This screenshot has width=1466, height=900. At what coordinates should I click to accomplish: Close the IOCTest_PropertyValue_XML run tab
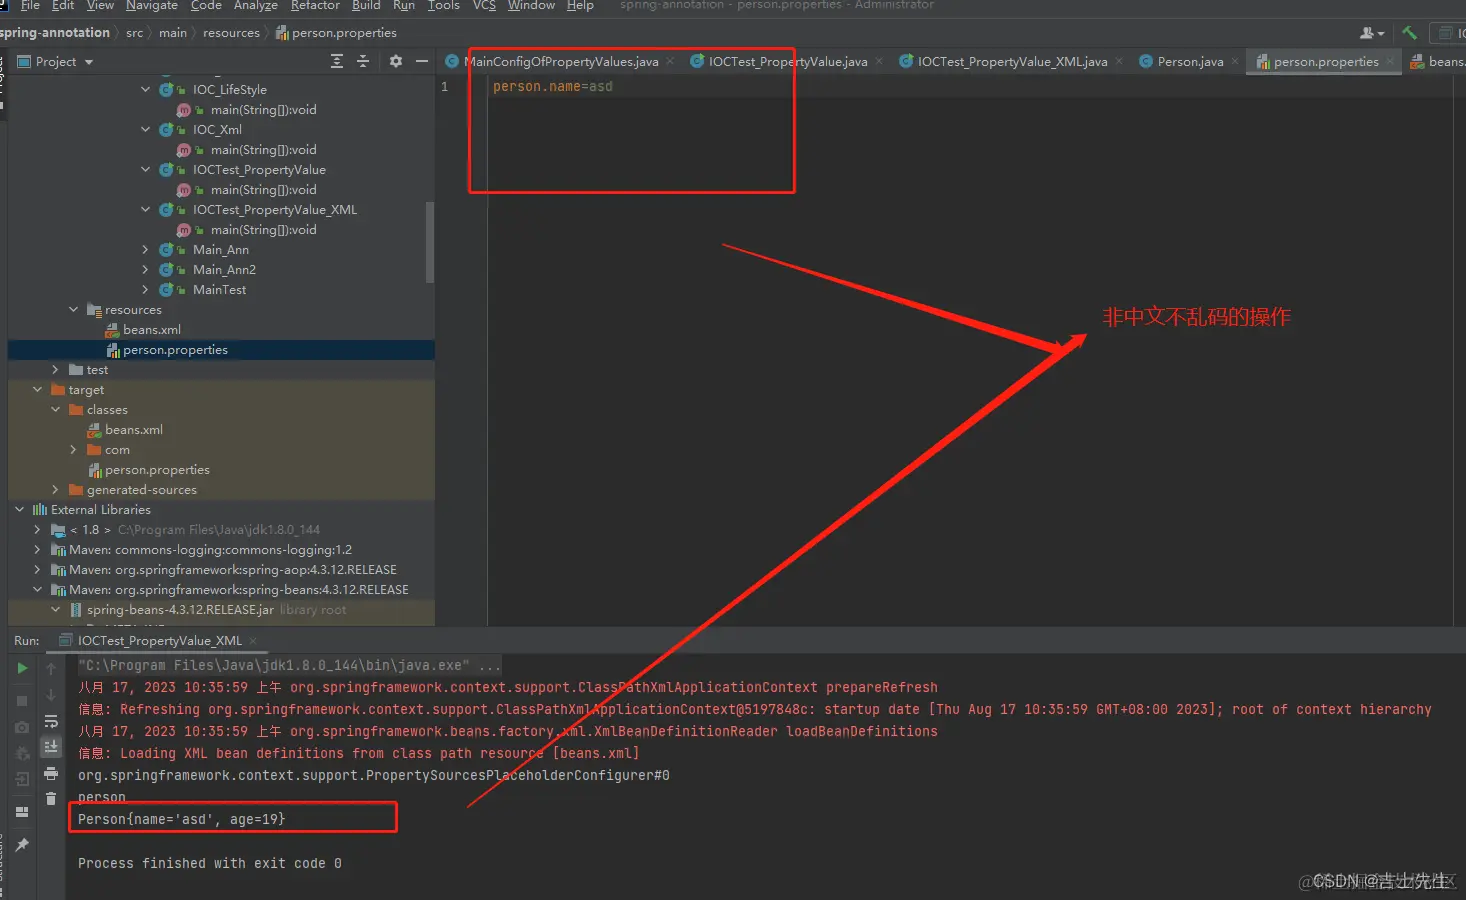pyautogui.click(x=253, y=641)
